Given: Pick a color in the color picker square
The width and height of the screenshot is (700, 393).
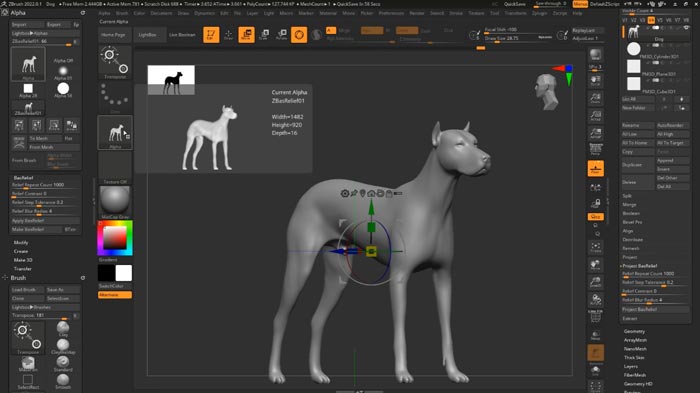Looking at the screenshot, I should pyautogui.click(x=115, y=238).
